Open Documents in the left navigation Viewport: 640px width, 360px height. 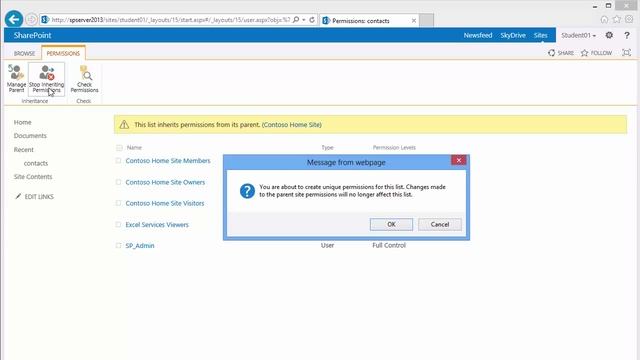(30, 136)
